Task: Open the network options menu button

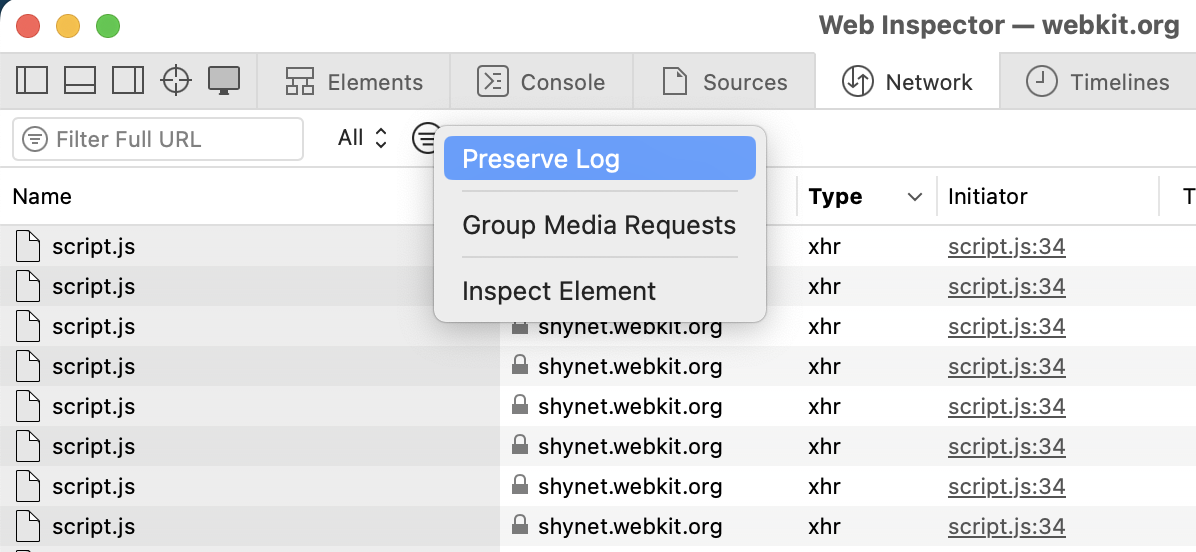Action: [x=426, y=138]
